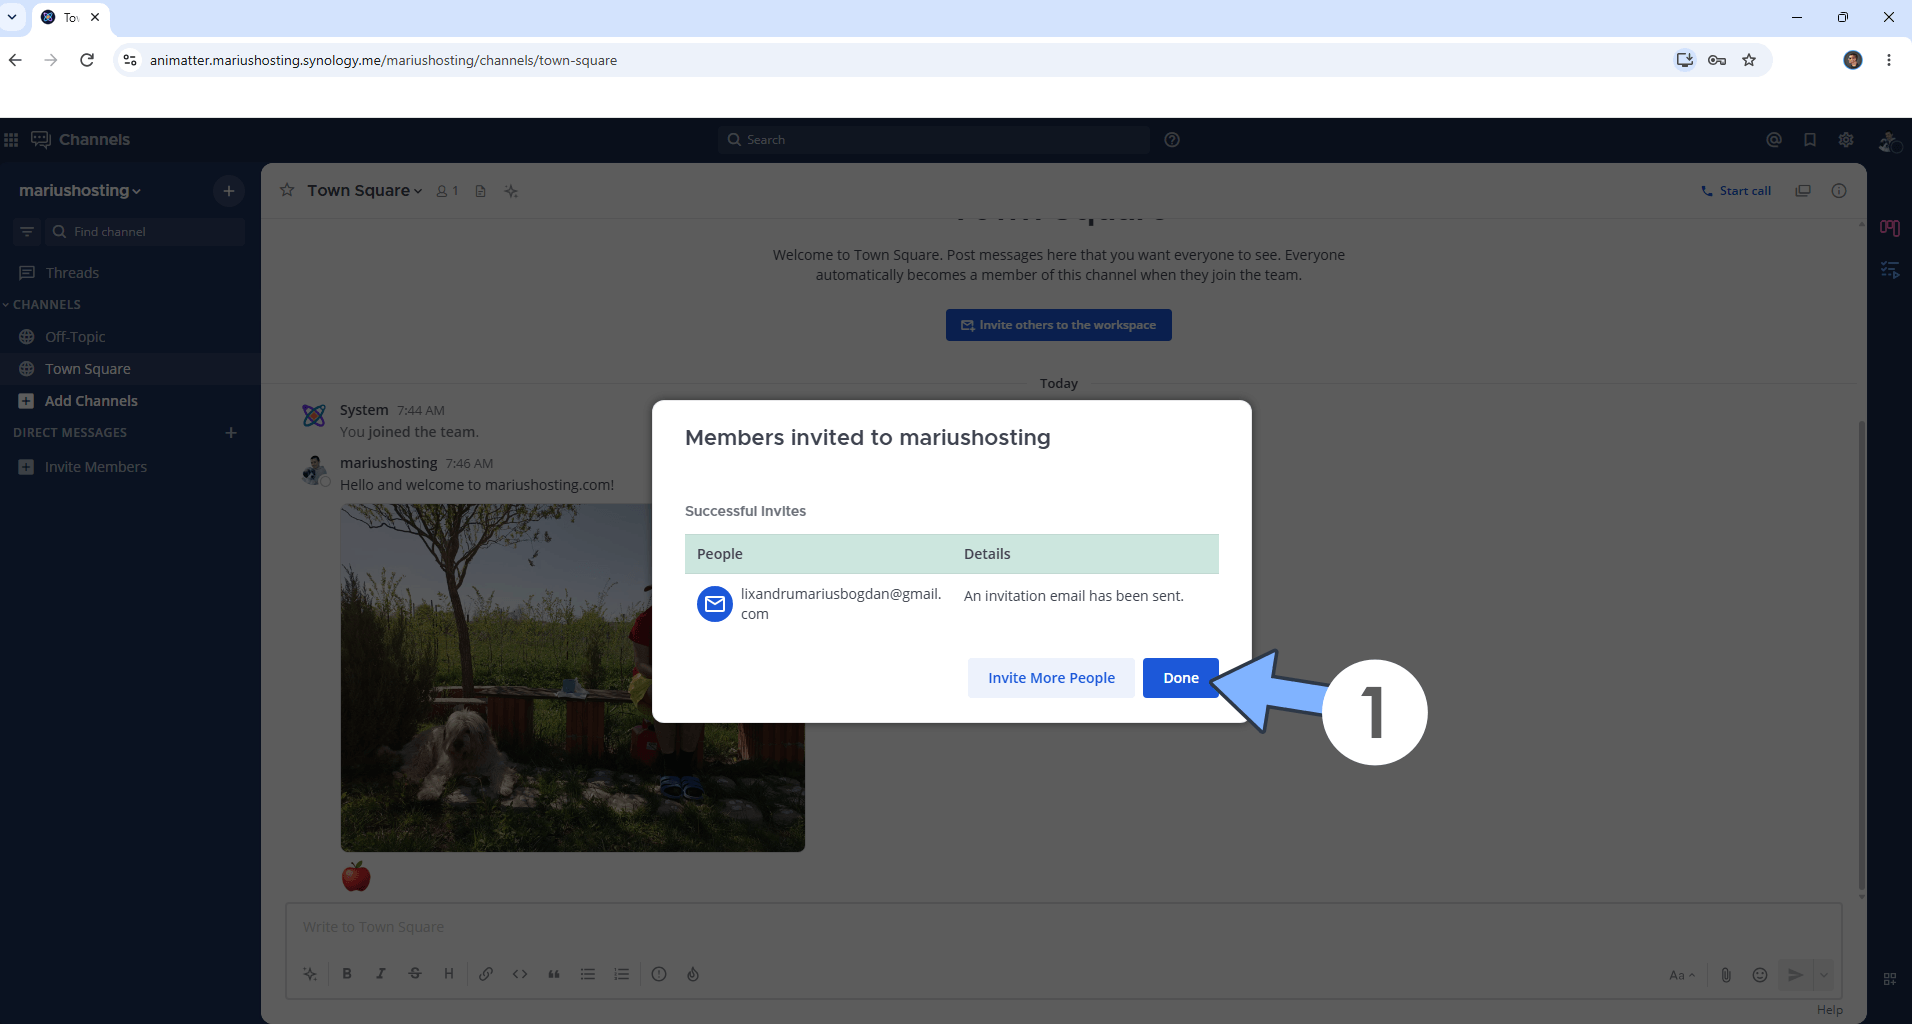
Task: Open the Chrome three-dot menu
Action: [x=1889, y=60]
